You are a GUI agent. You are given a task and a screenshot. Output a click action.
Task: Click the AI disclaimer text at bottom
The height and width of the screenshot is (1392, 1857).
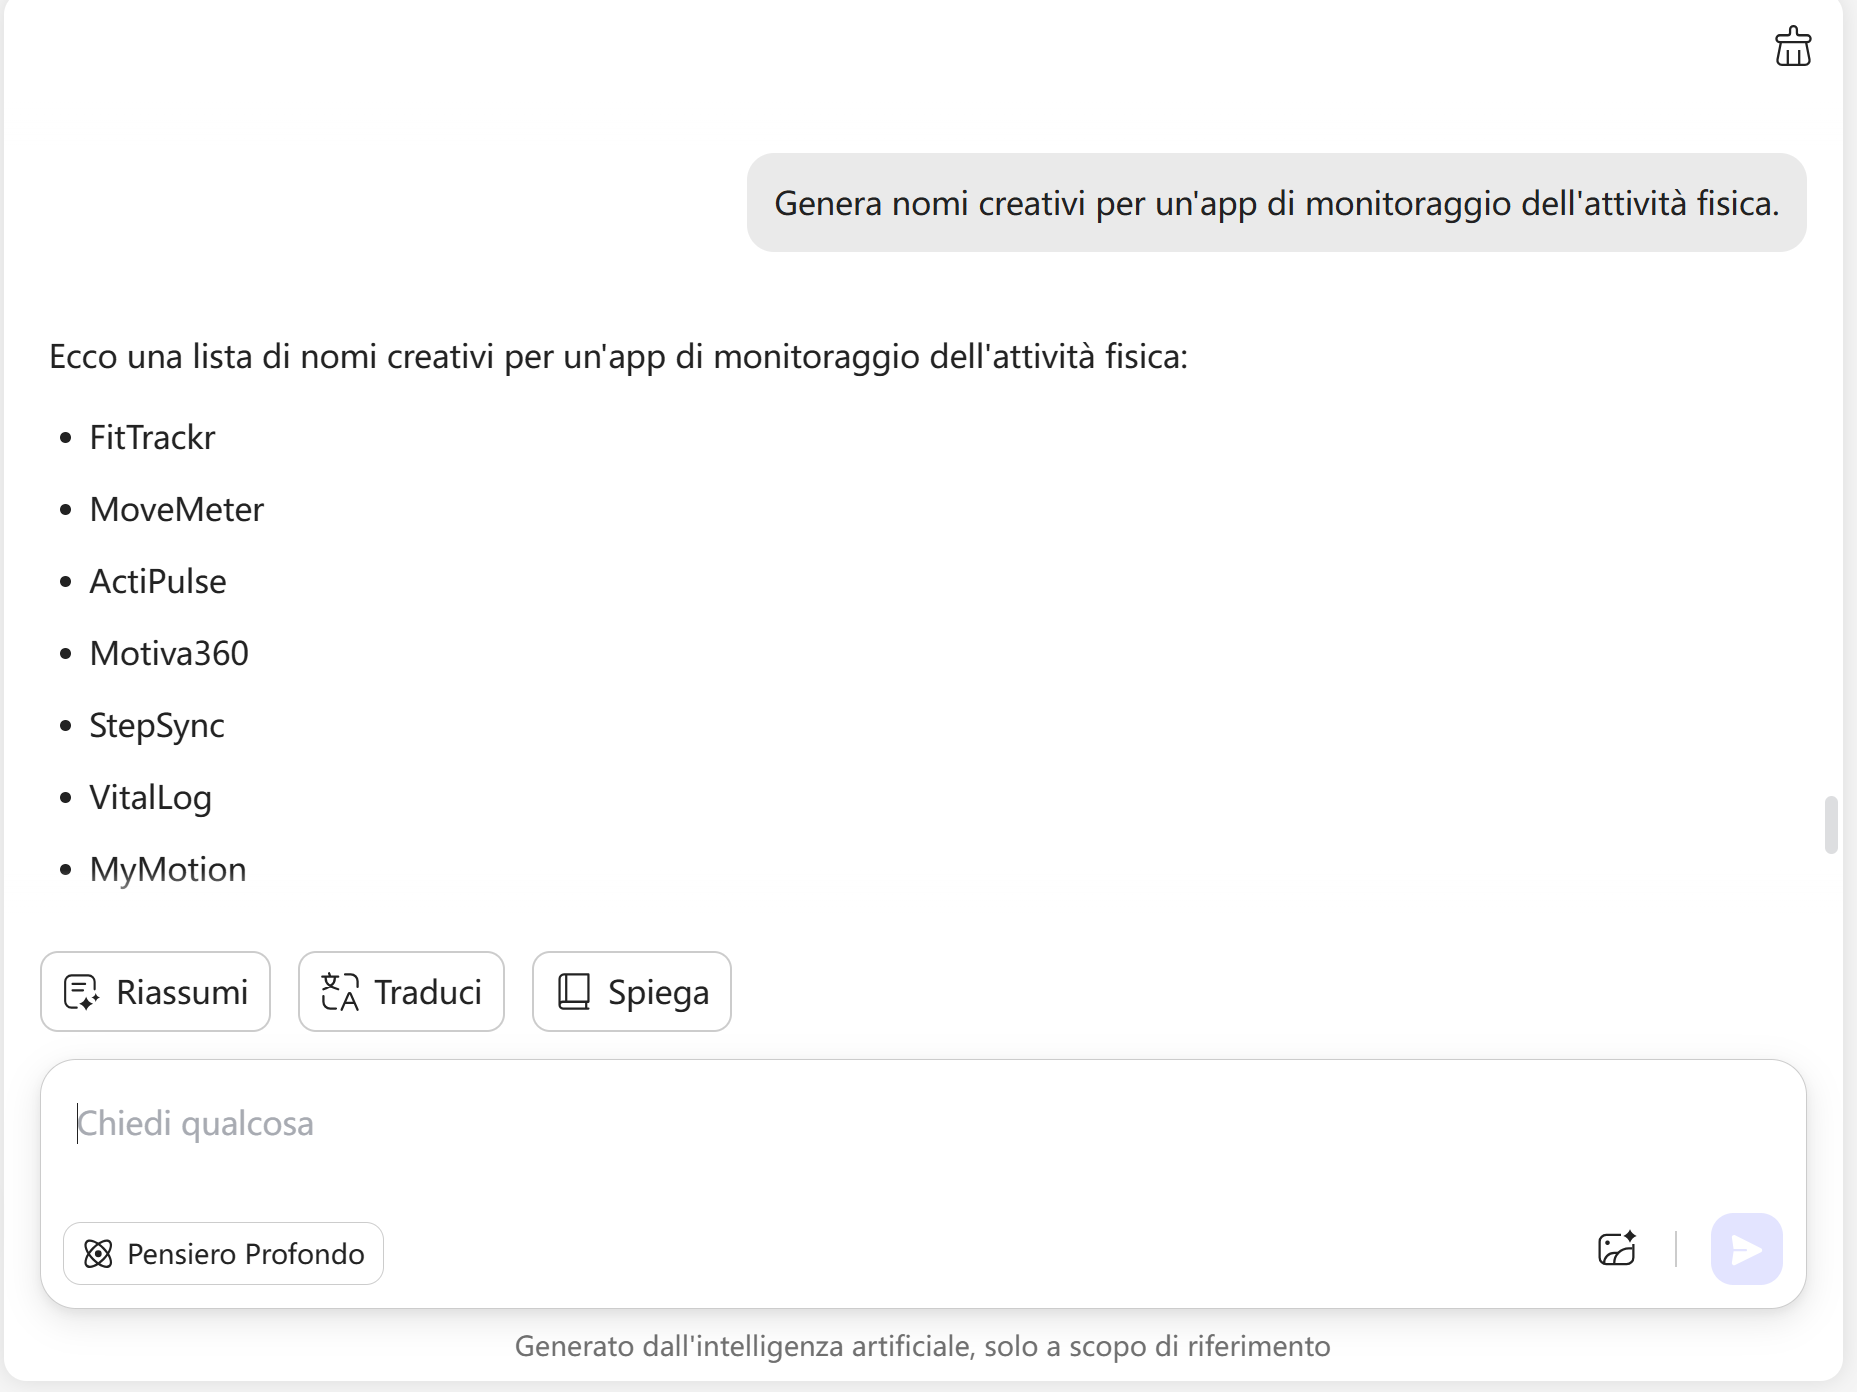[x=921, y=1346]
